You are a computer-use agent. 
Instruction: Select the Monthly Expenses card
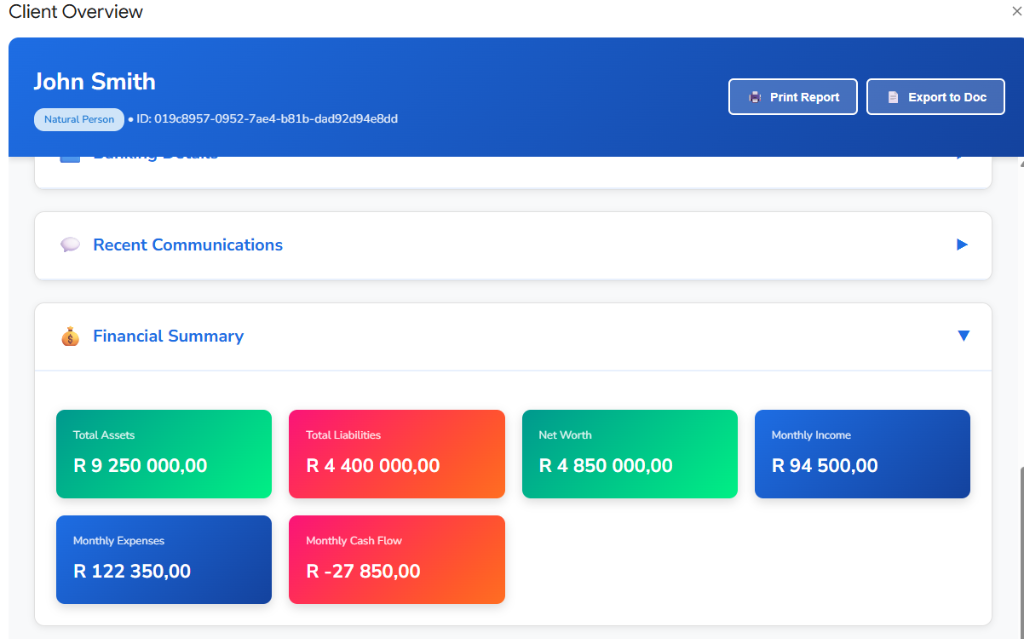pyautogui.click(x=163, y=559)
